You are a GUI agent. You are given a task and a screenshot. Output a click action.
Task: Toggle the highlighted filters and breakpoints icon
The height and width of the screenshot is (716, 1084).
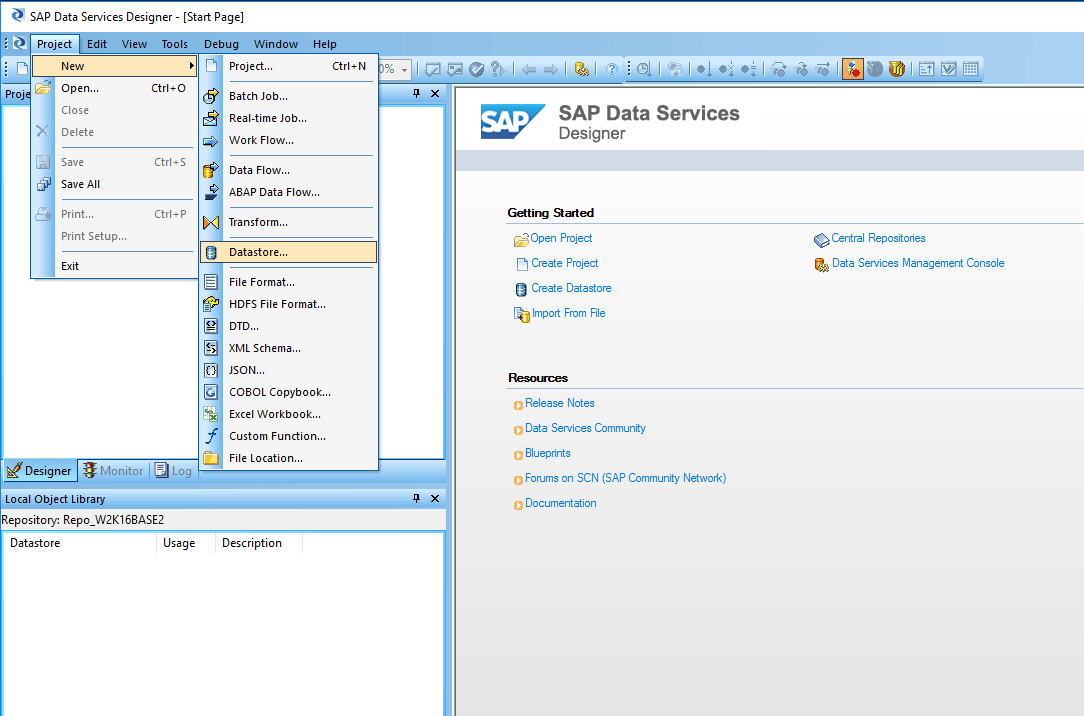click(852, 68)
